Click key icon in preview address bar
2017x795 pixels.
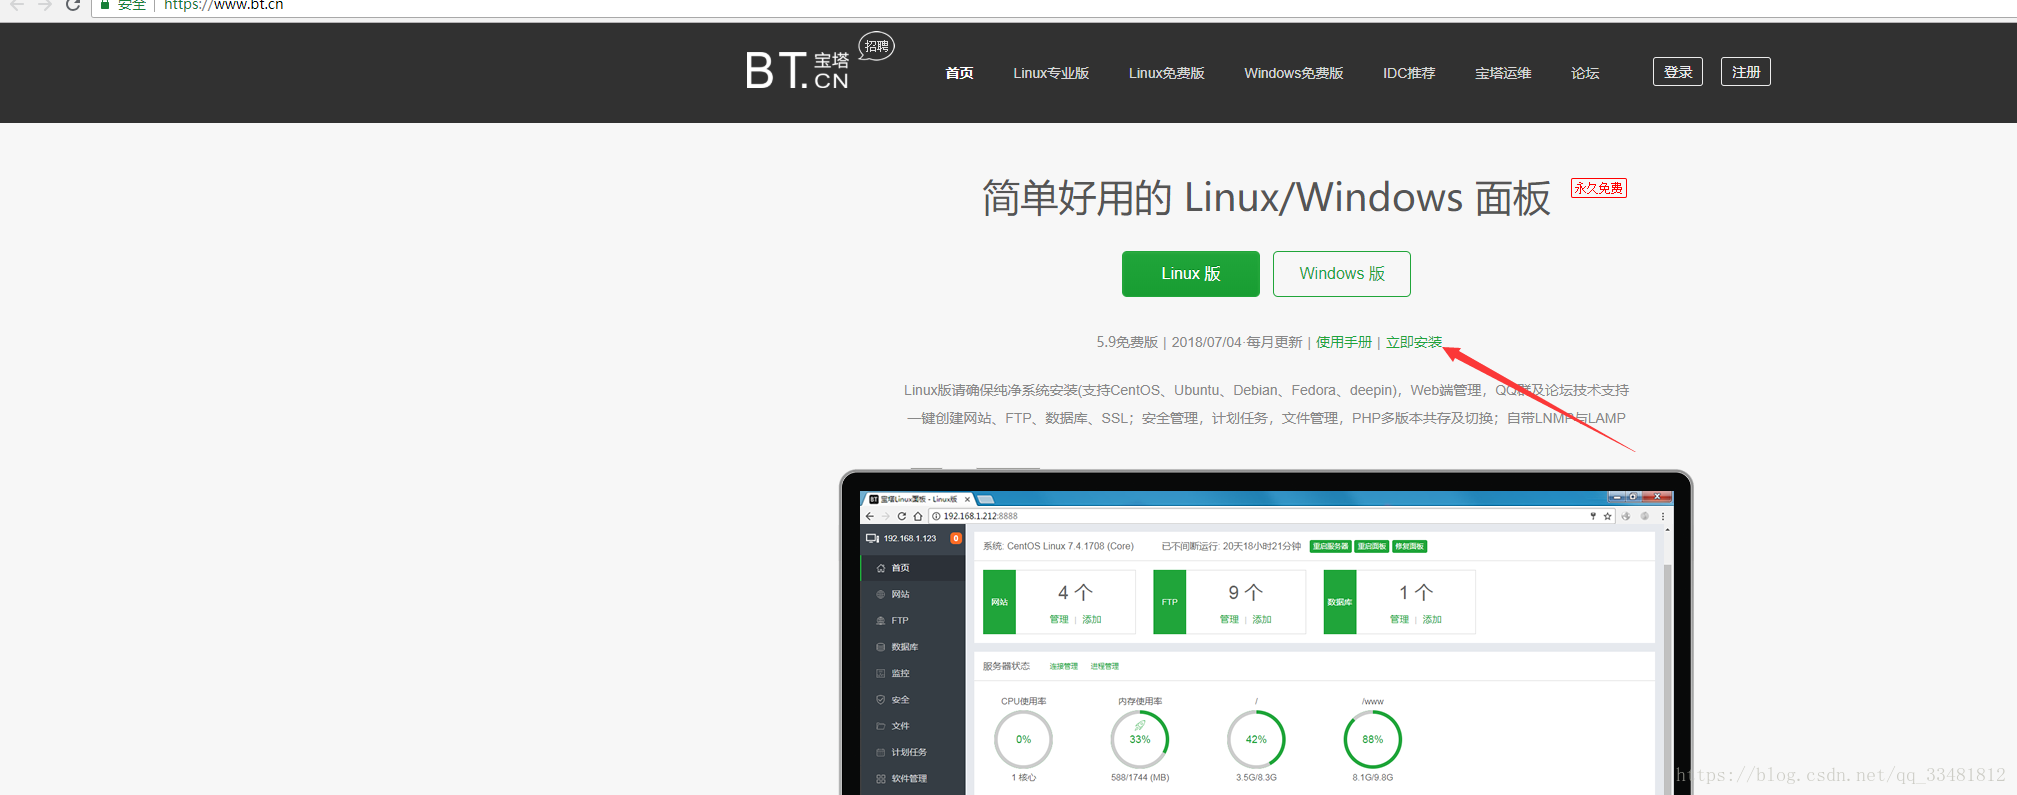(x=1593, y=516)
